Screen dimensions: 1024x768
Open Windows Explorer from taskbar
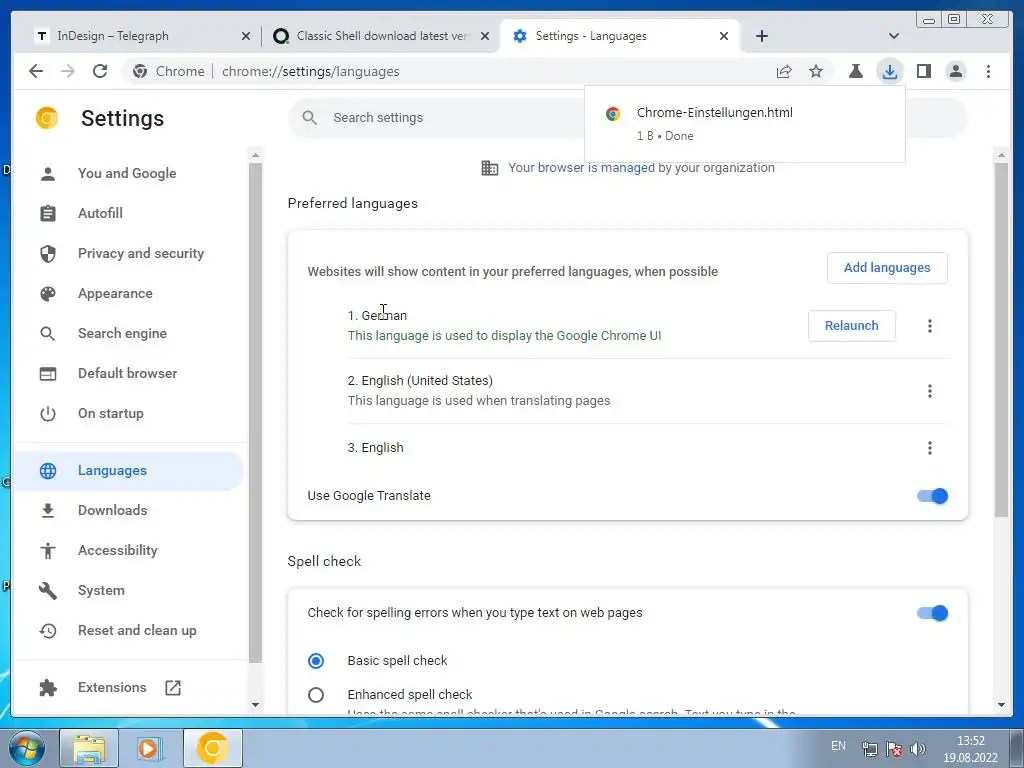89,748
